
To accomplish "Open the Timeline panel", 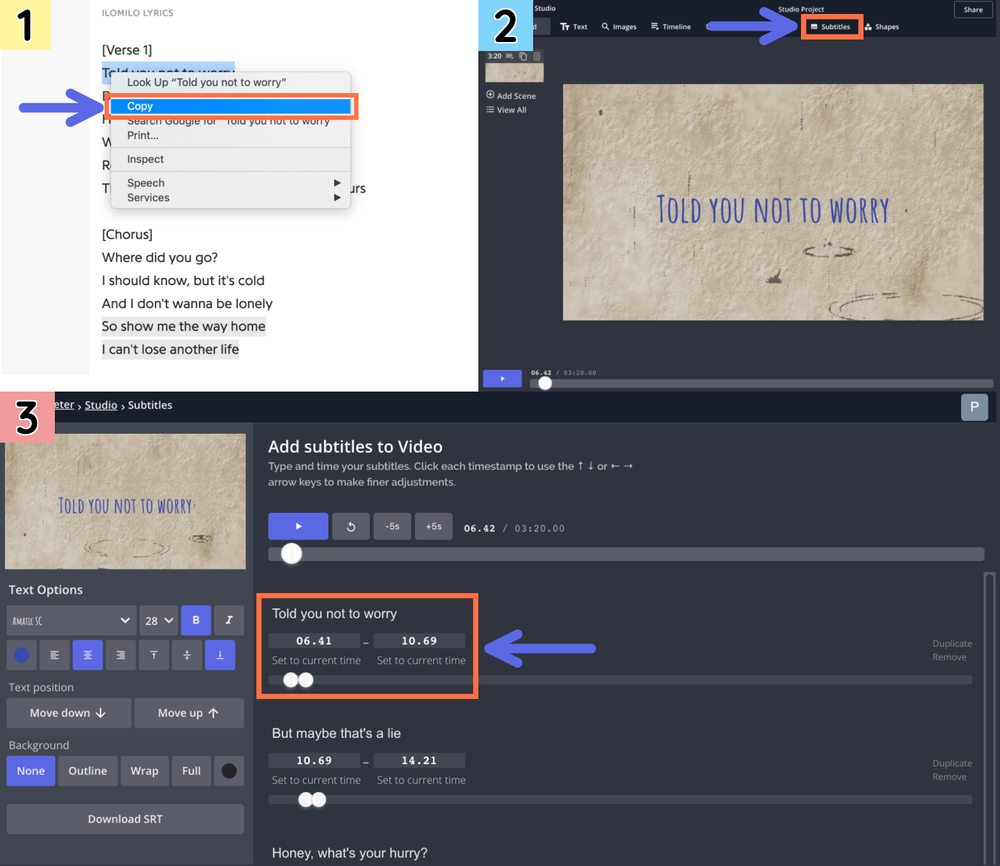I will pyautogui.click(x=670, y=27).
